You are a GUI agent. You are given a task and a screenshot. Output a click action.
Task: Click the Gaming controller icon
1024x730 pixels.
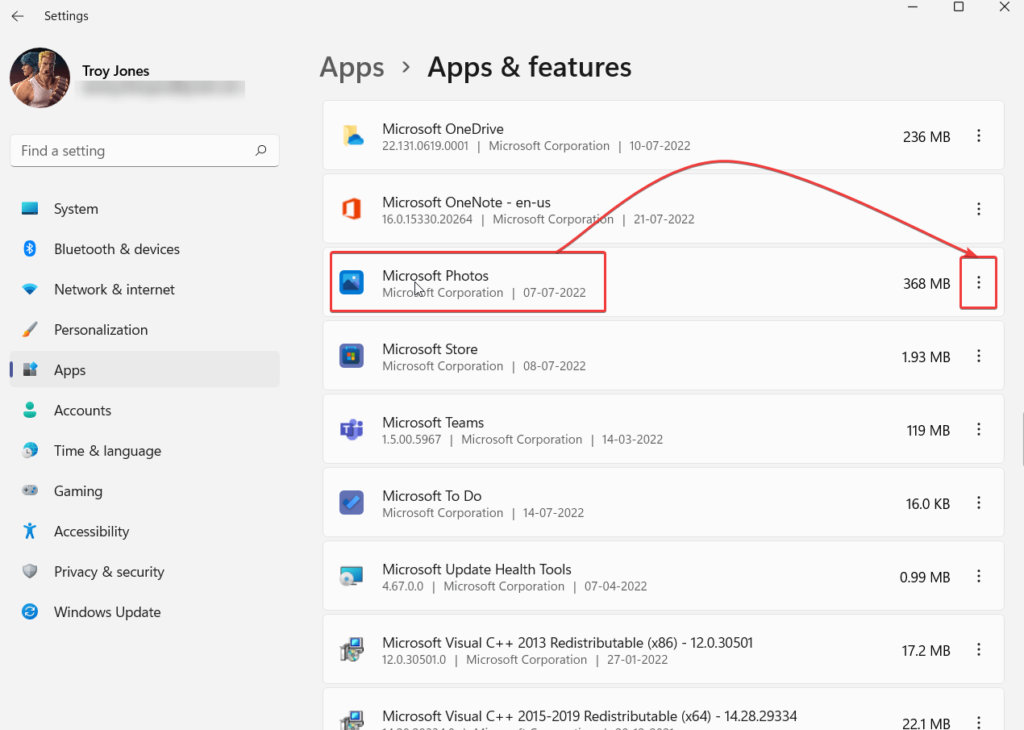point(29,490)
